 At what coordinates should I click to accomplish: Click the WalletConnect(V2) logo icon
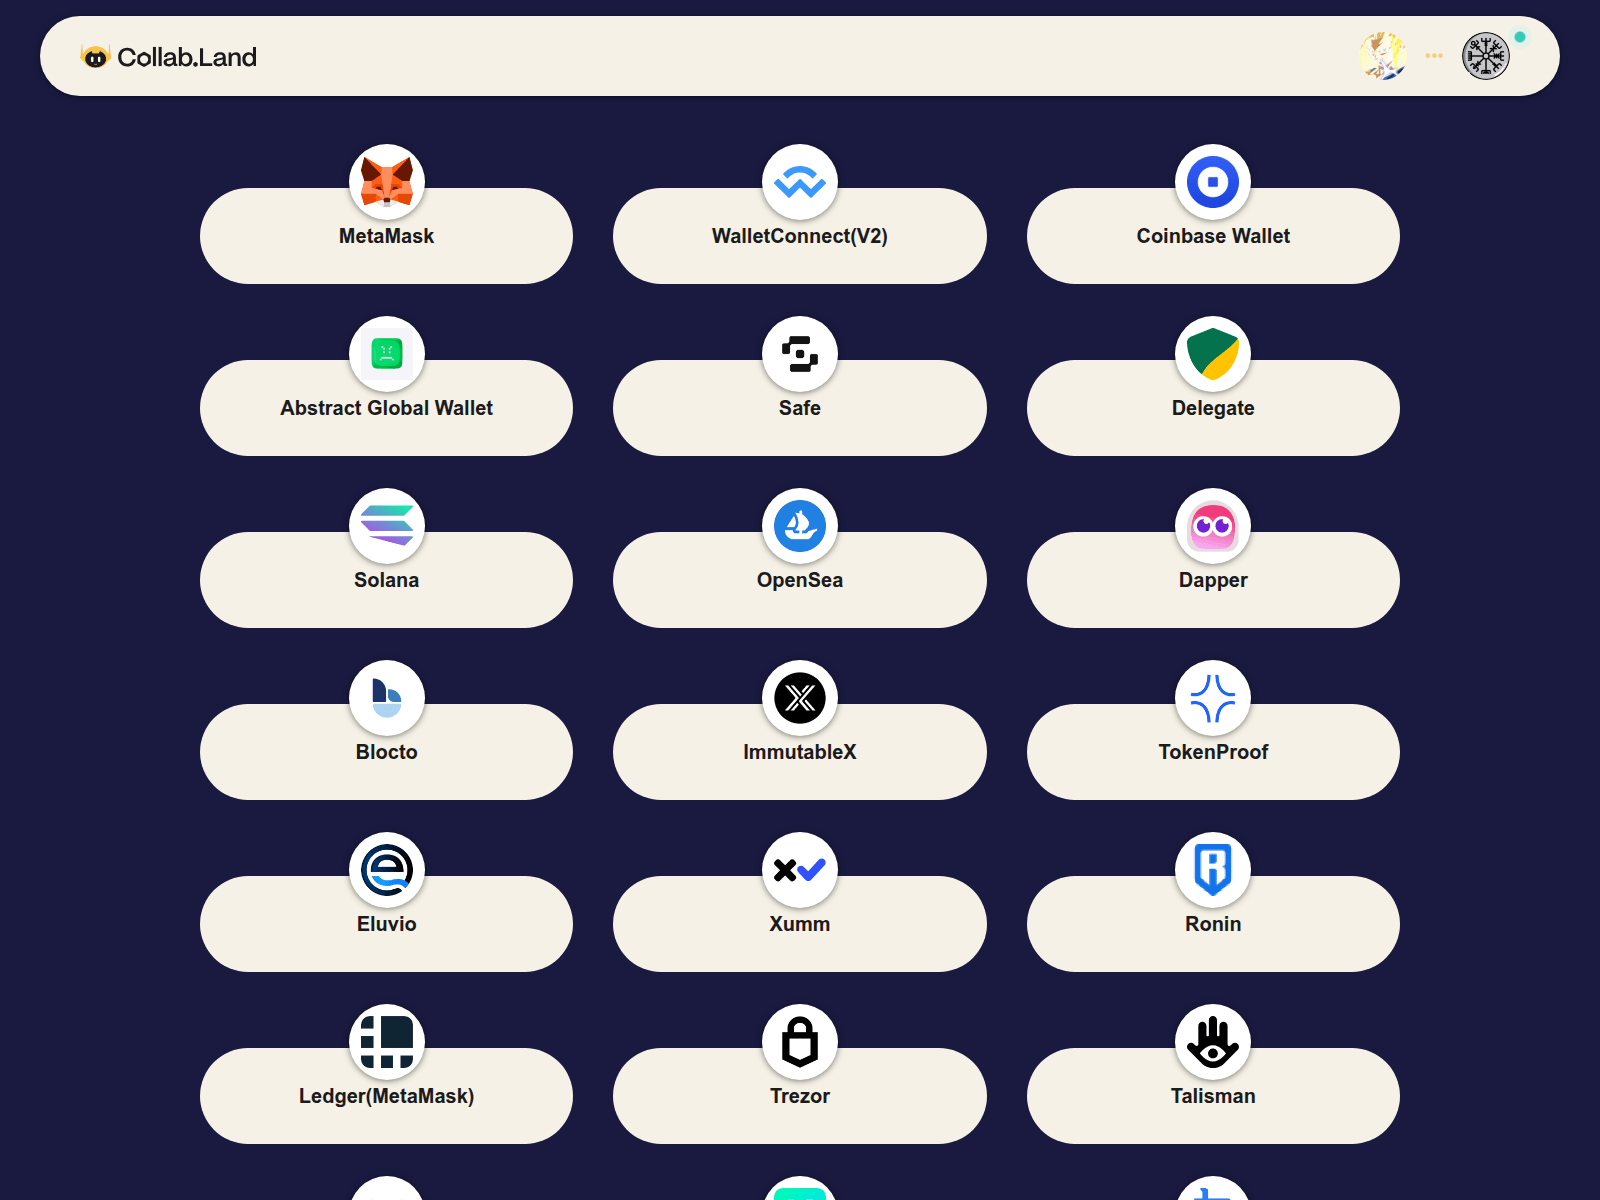[x=799, y=182]
